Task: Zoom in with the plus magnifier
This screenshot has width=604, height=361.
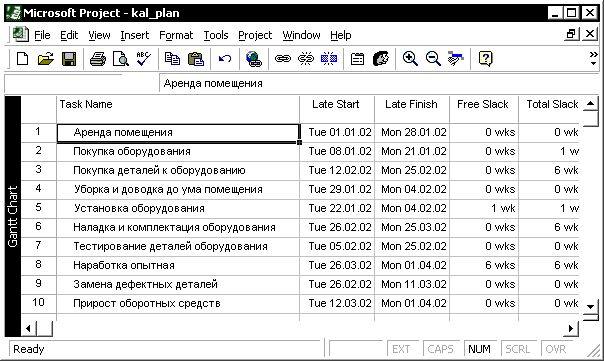Action: (x=410, y=59)
